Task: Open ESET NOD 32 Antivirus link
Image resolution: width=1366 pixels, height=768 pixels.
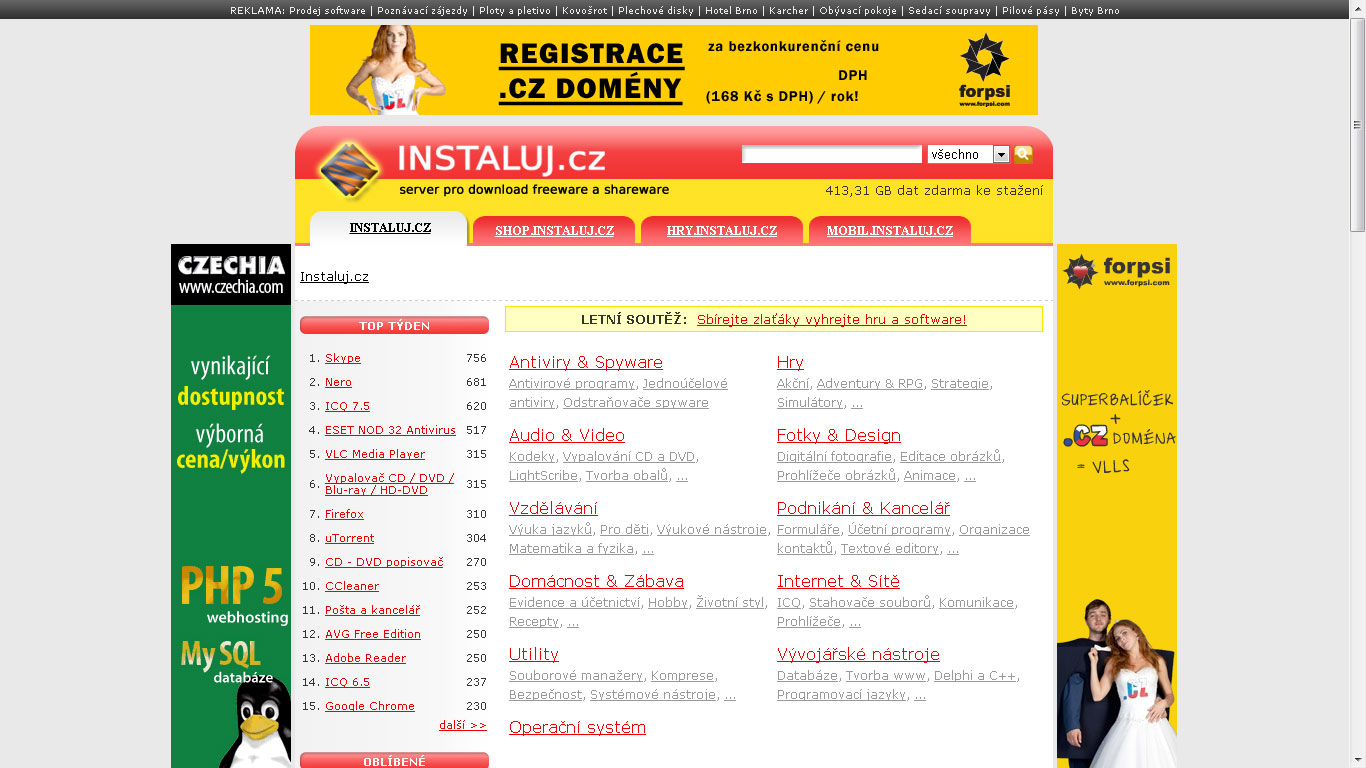Action: tap(390, 430)
